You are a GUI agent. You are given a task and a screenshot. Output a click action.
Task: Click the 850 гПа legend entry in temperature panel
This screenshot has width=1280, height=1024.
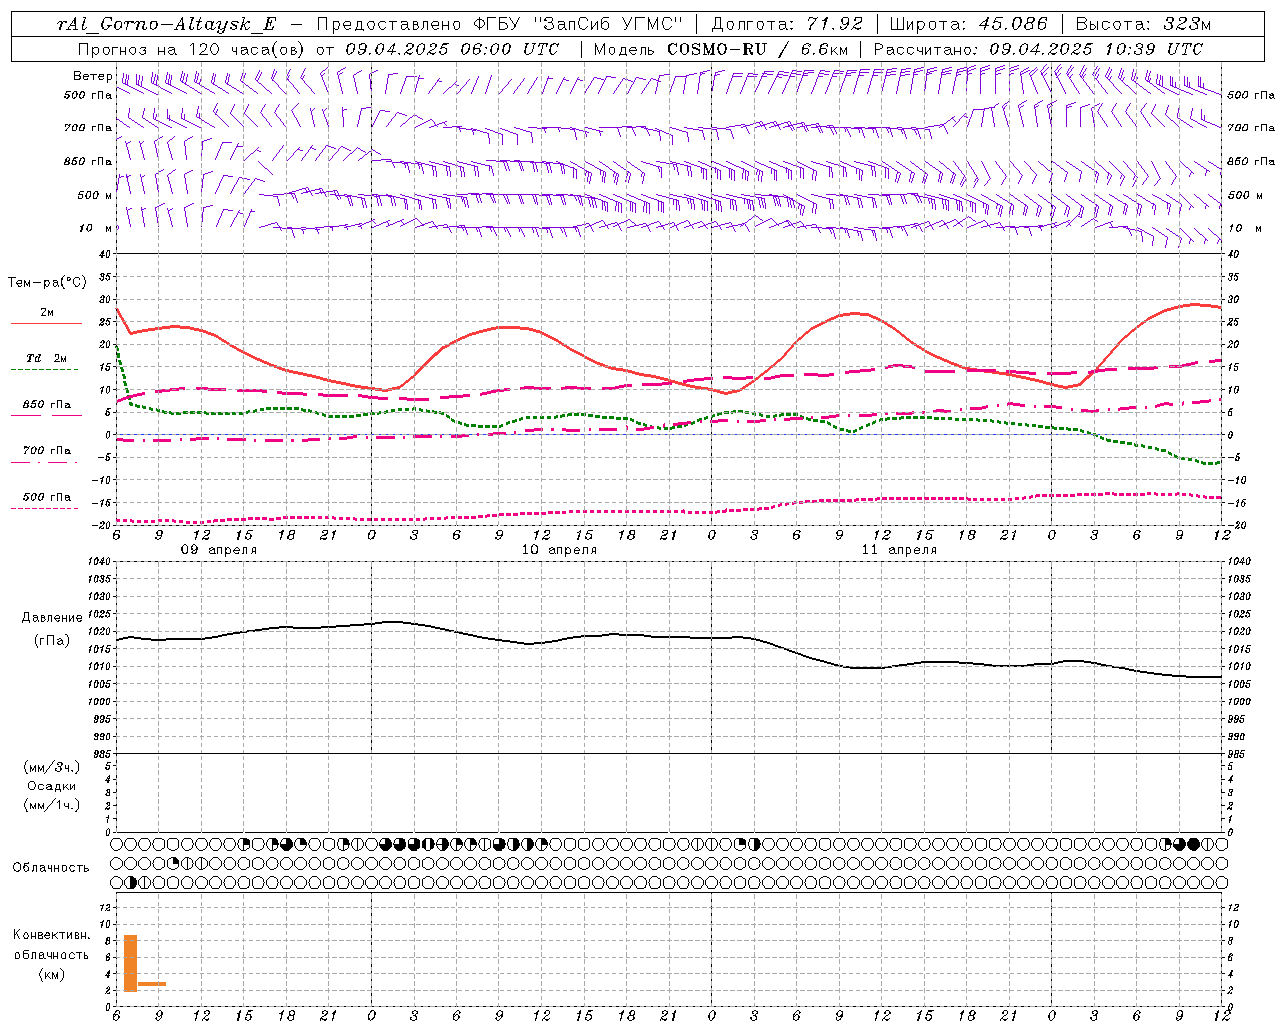pyautogui.click(x=46, y=405)
